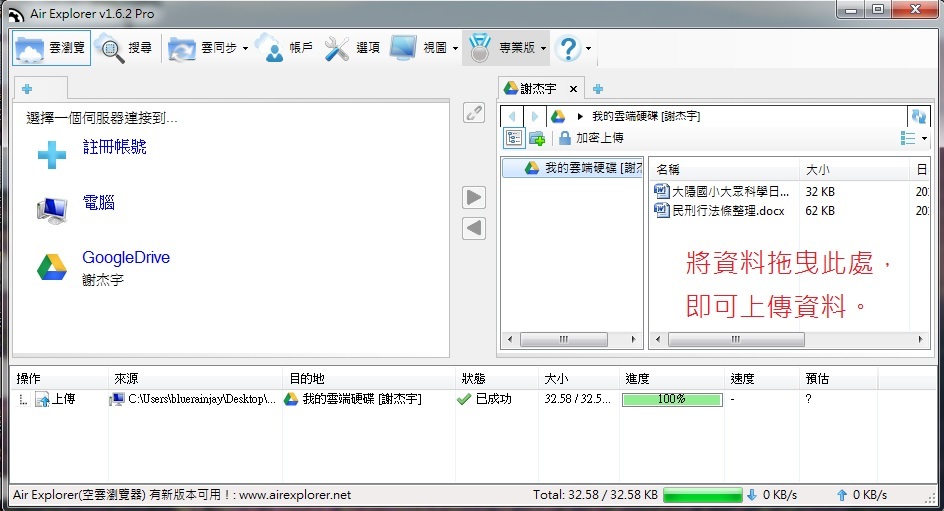This screenshot has height=511, width=944.
Task: Click the 加密上傳 encrypted upload label
Action: pos(600,138)
